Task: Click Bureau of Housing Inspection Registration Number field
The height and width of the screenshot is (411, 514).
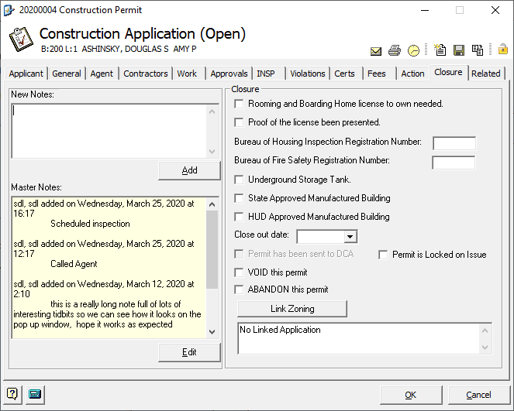Action: [x=454, y=143]
